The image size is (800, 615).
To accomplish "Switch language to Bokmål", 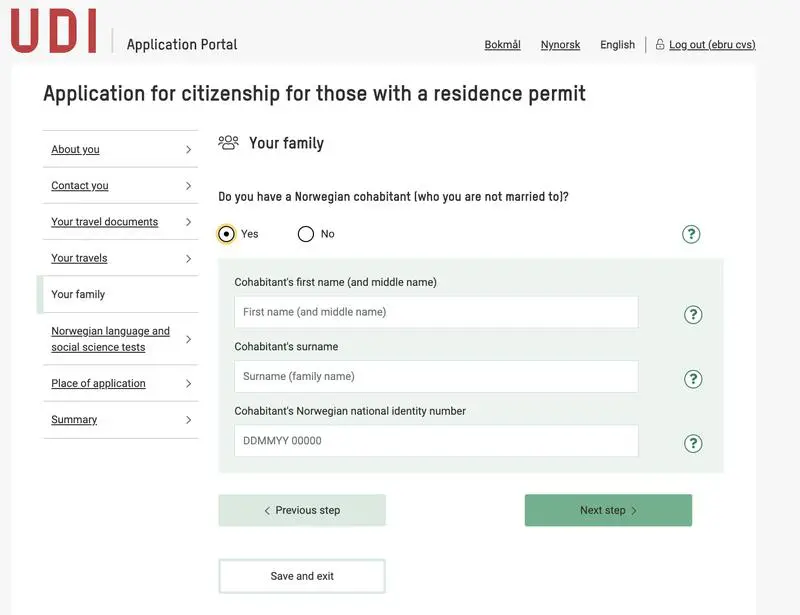I will coord(502,45).
